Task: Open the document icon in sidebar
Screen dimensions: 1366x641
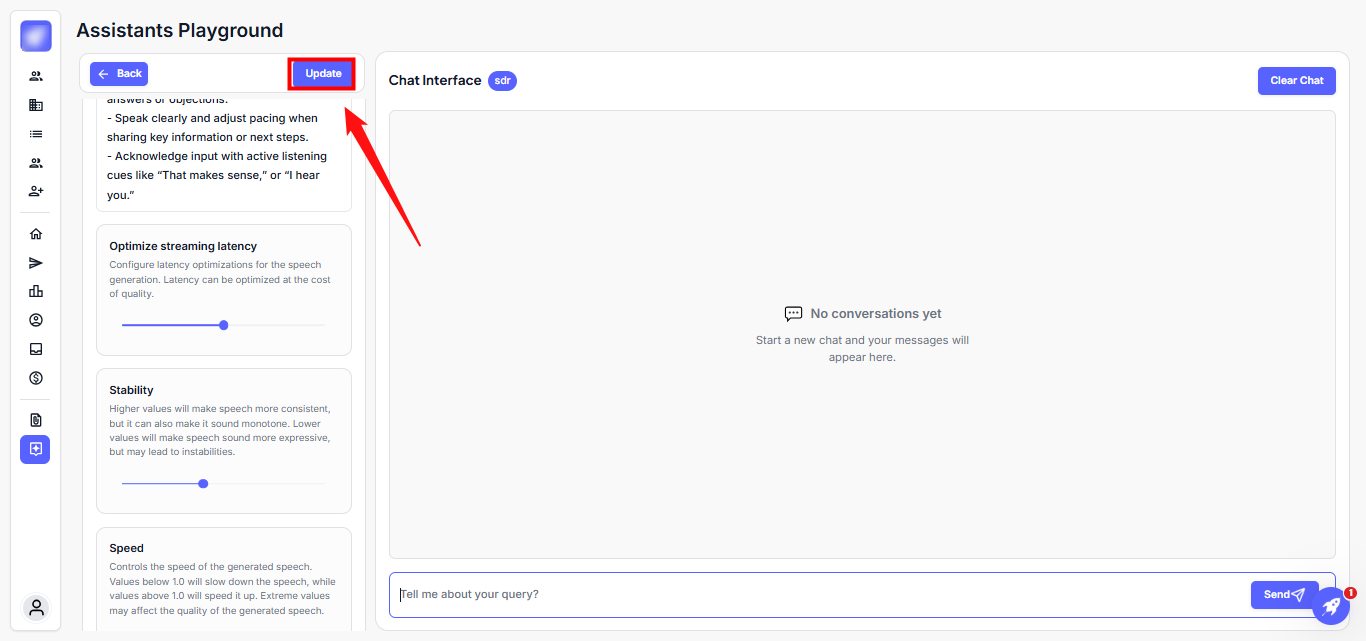Action: (x=36, y=420)
